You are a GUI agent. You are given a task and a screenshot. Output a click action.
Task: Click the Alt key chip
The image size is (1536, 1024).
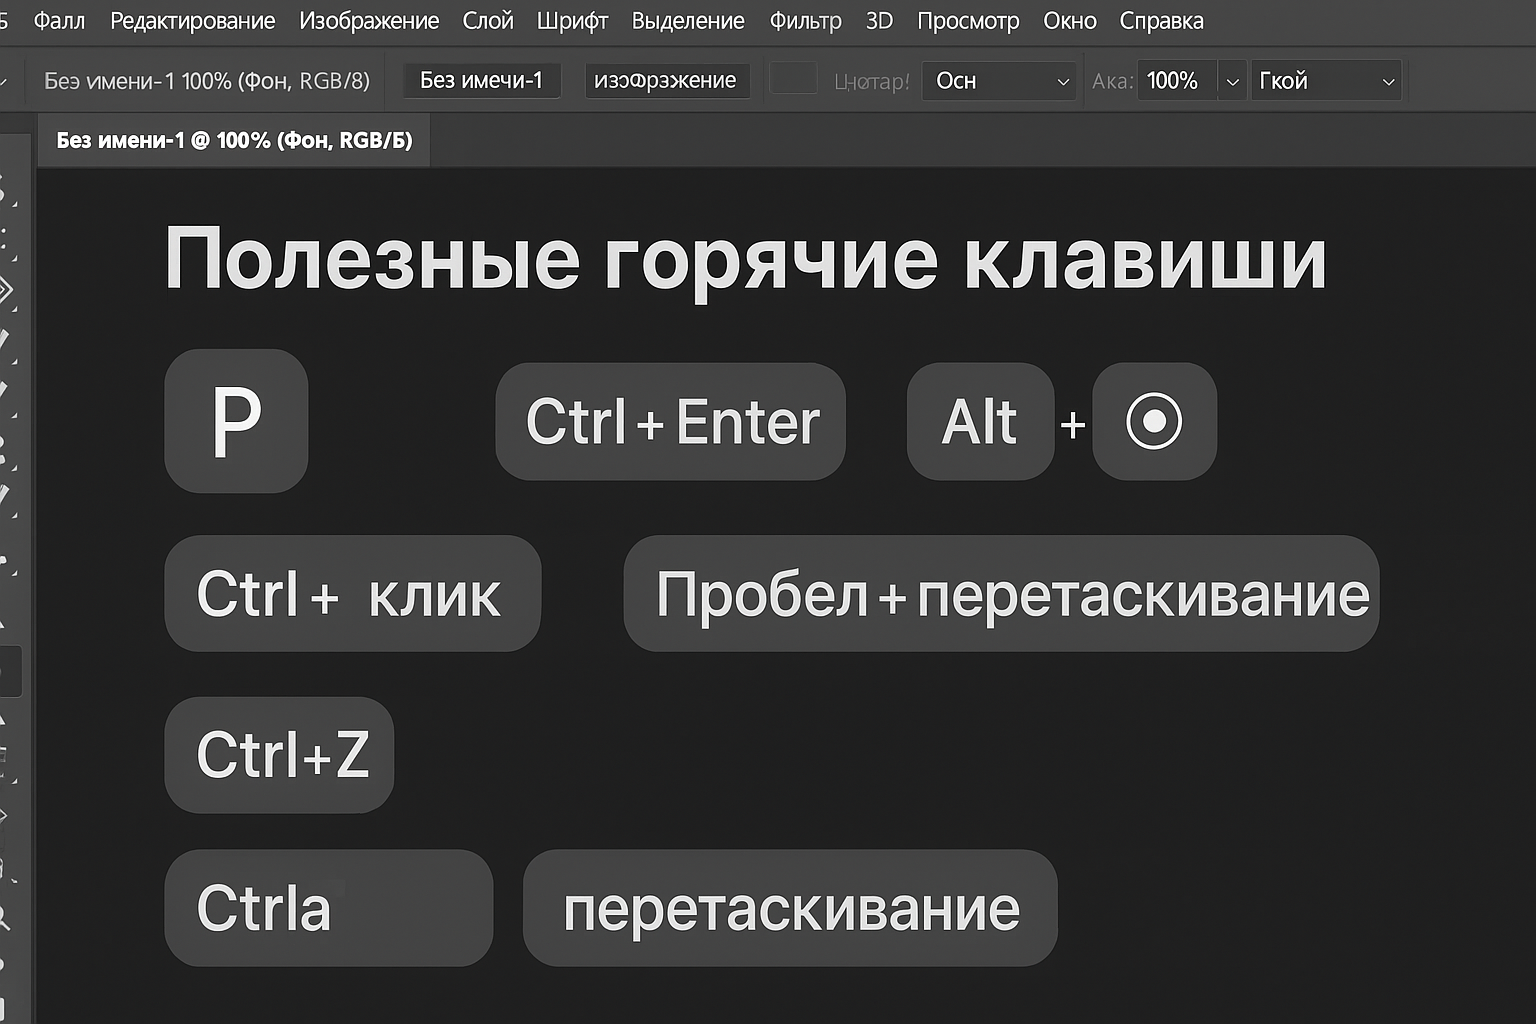pos(980,421)
